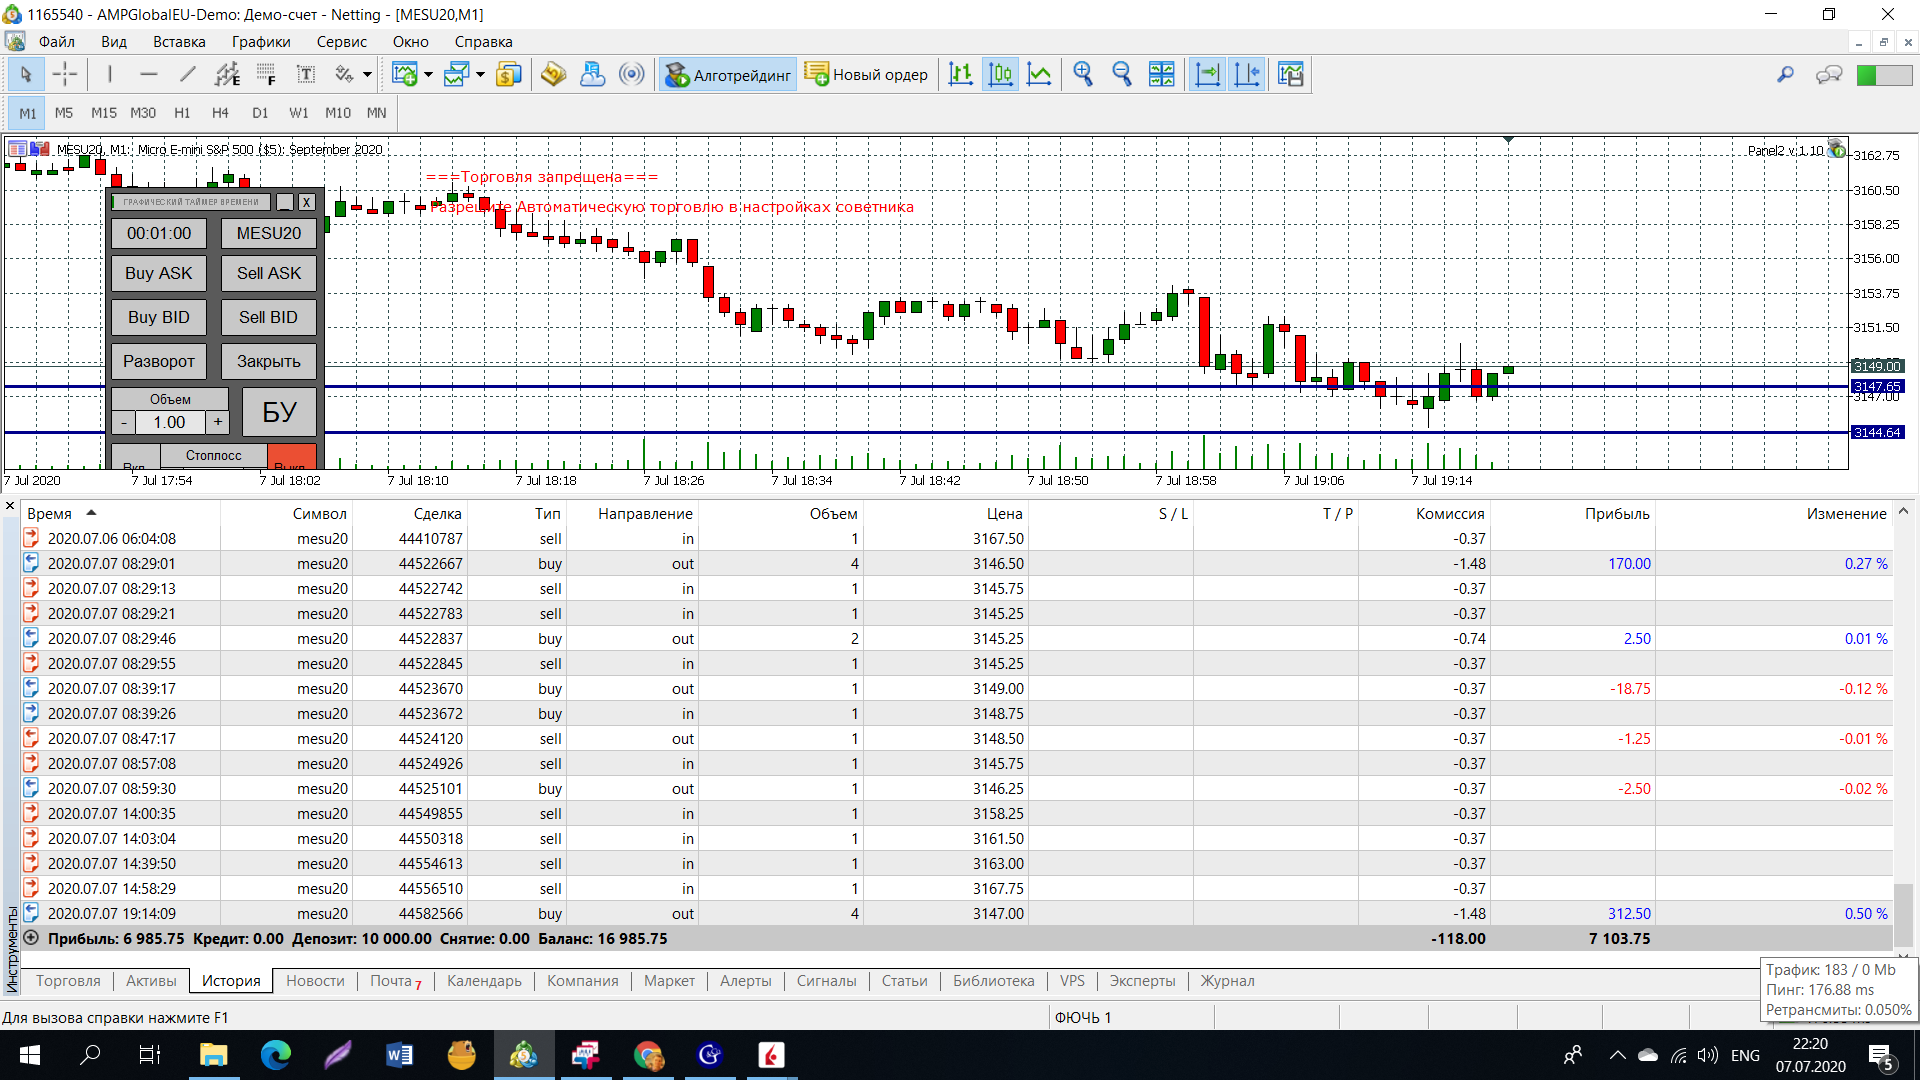1920x1080 pixels.
Task: Click the Новый ордер button
Action: click(x=867, y=75)
